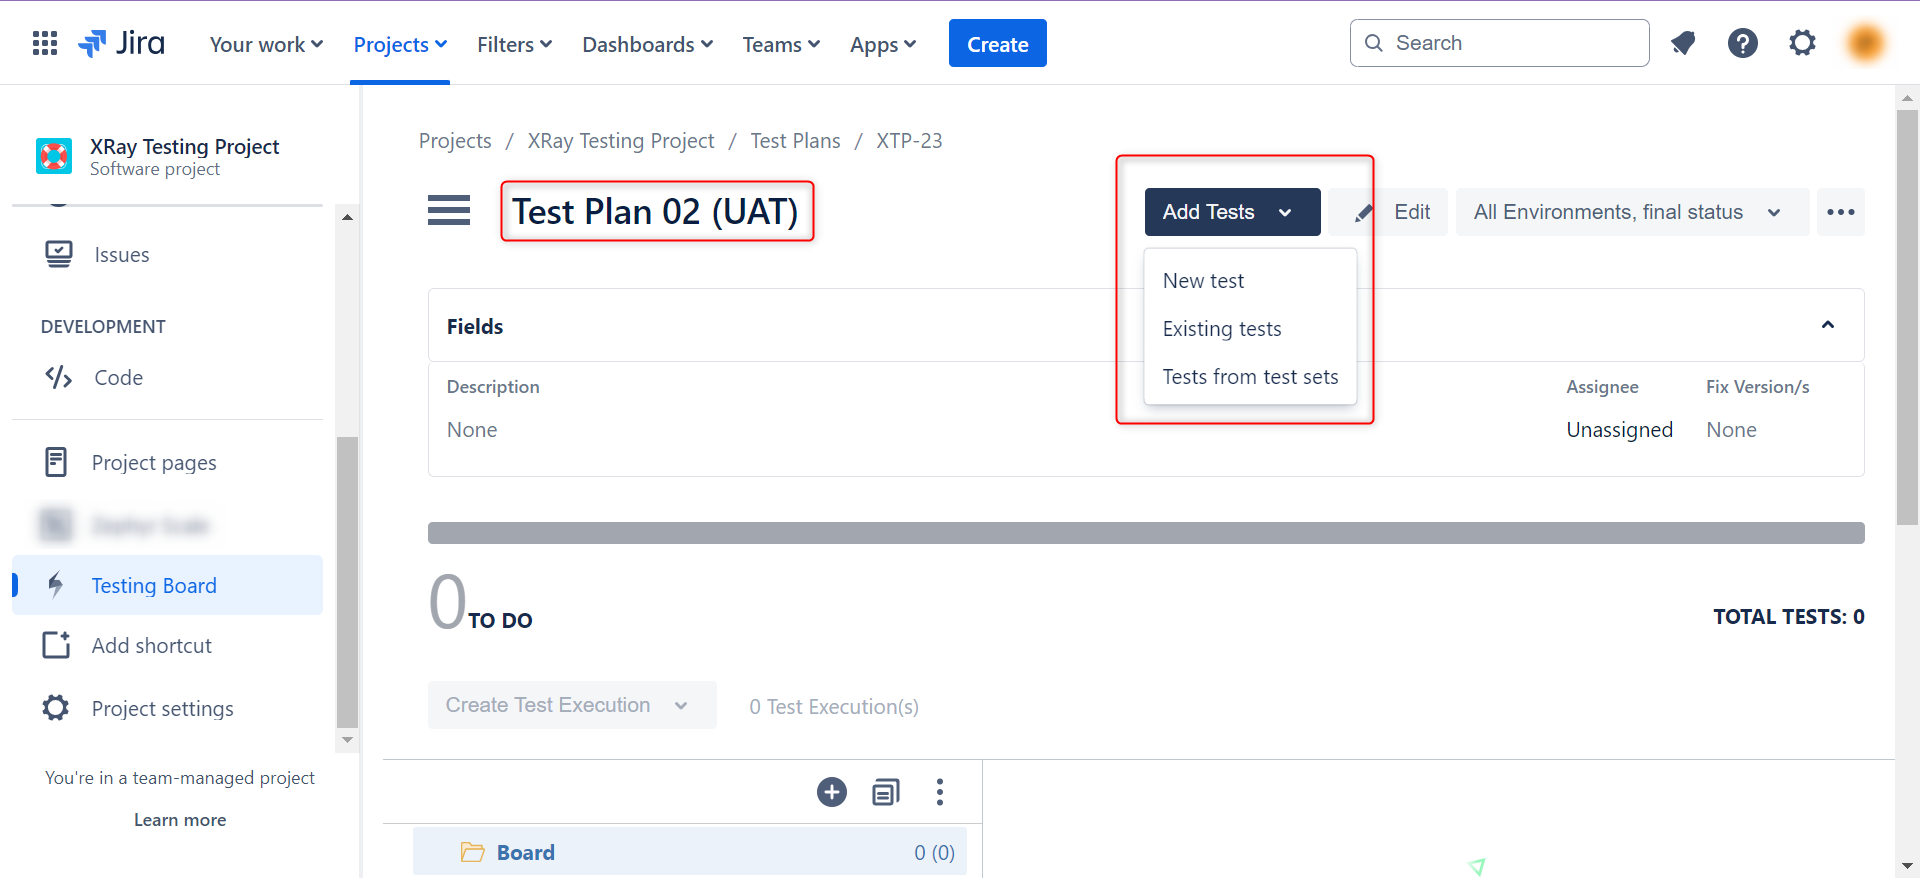Click the hamburger menu beside test plan title
This screenshot has width=1920, height=878.
point(449,211)
